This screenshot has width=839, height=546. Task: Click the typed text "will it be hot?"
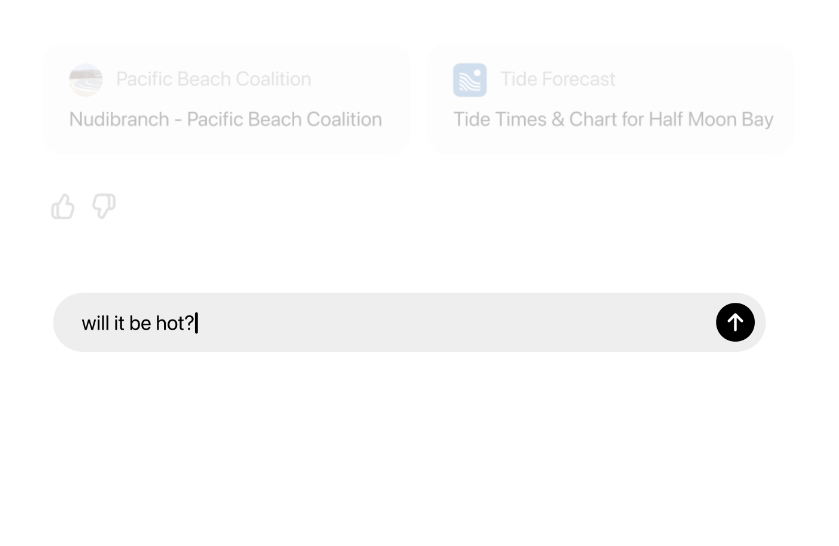(138, 323)
